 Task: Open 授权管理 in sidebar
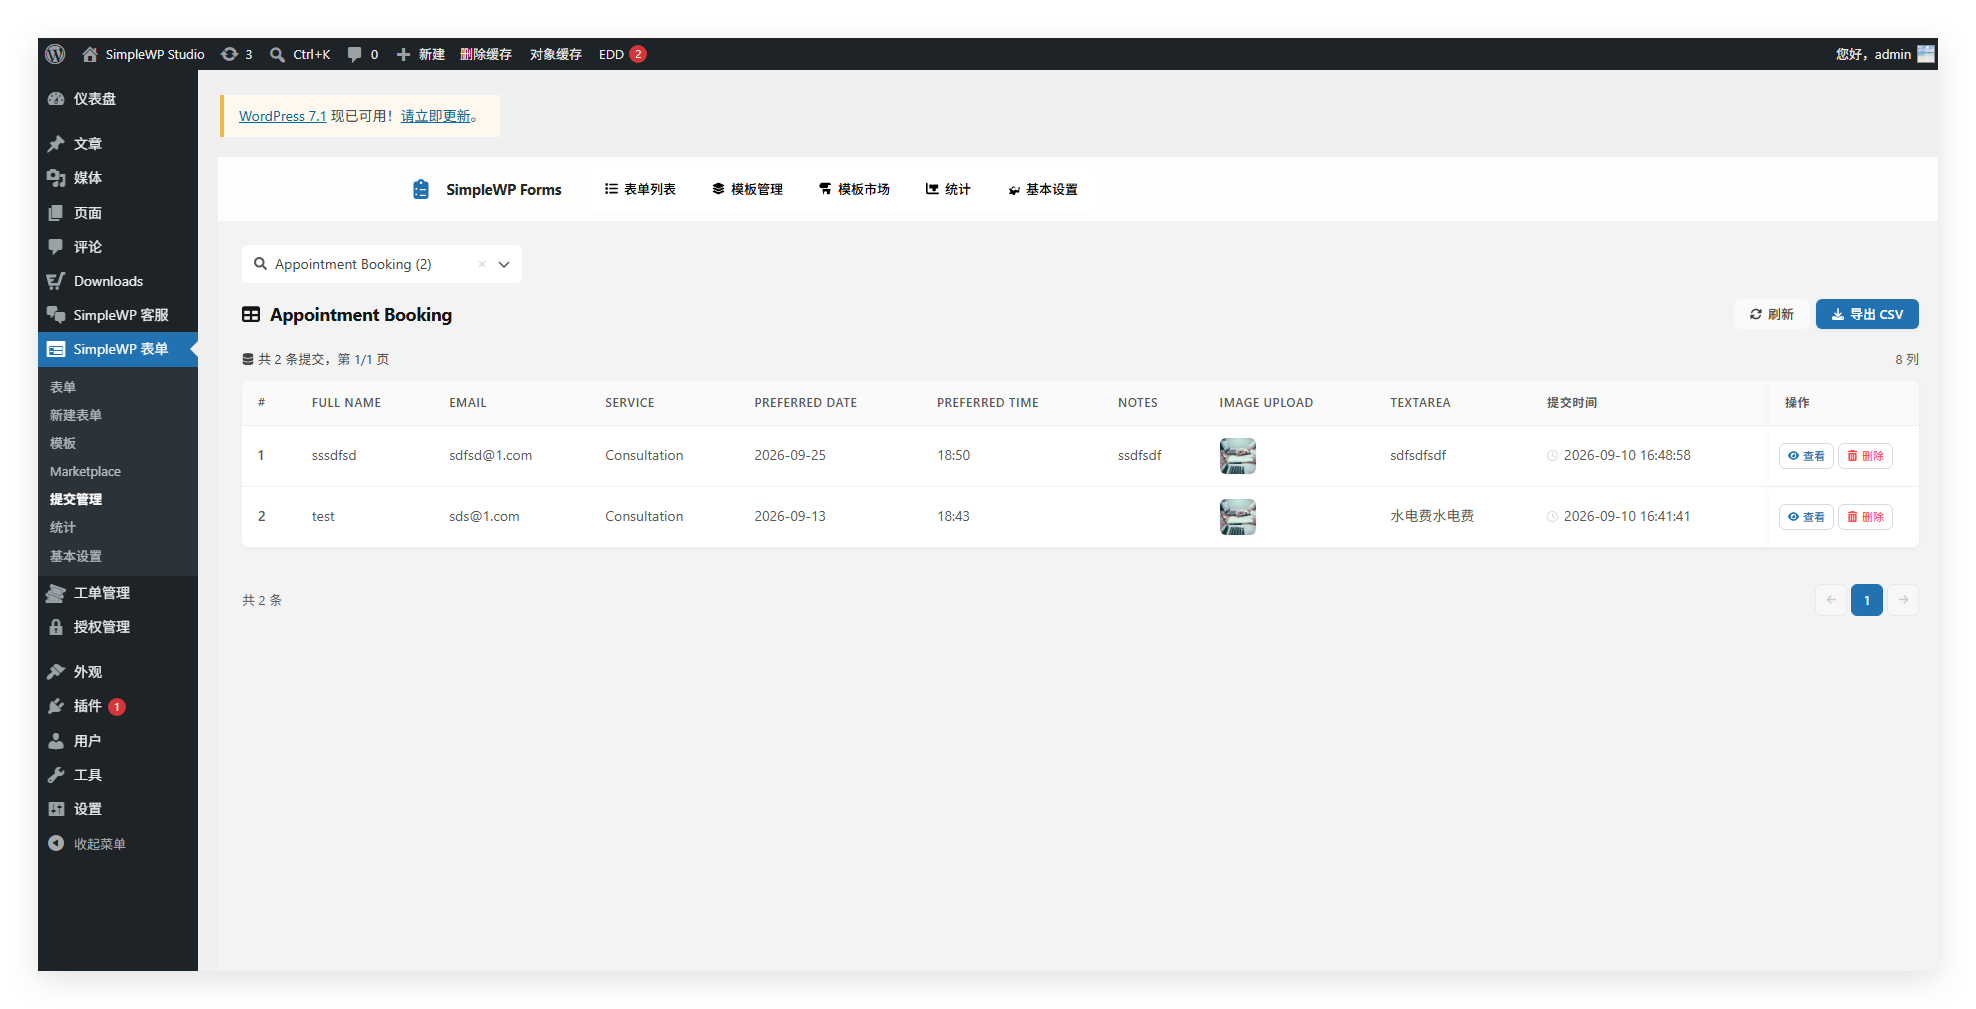click(118, 627)
